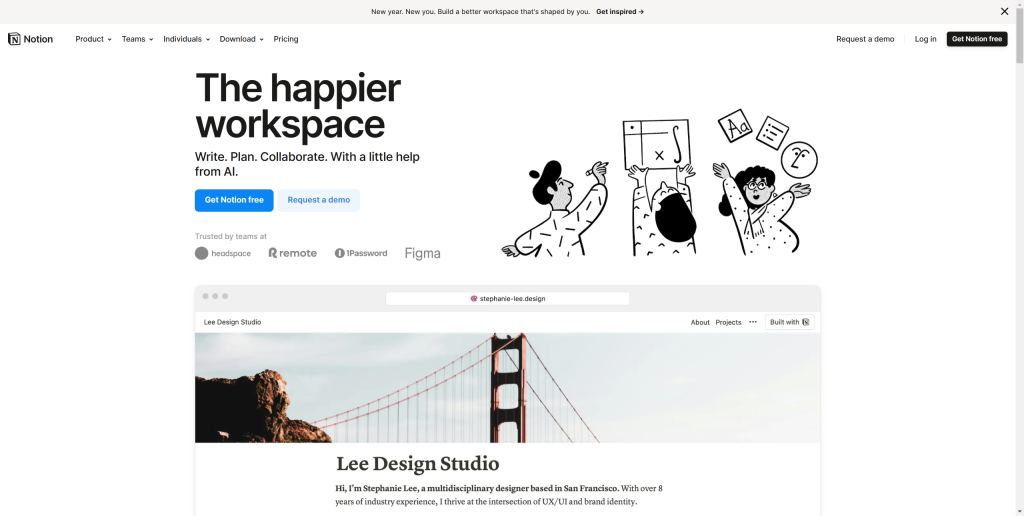Click the Aa typography card in the illustration
1024x516 pixels.
coord(736,126)
